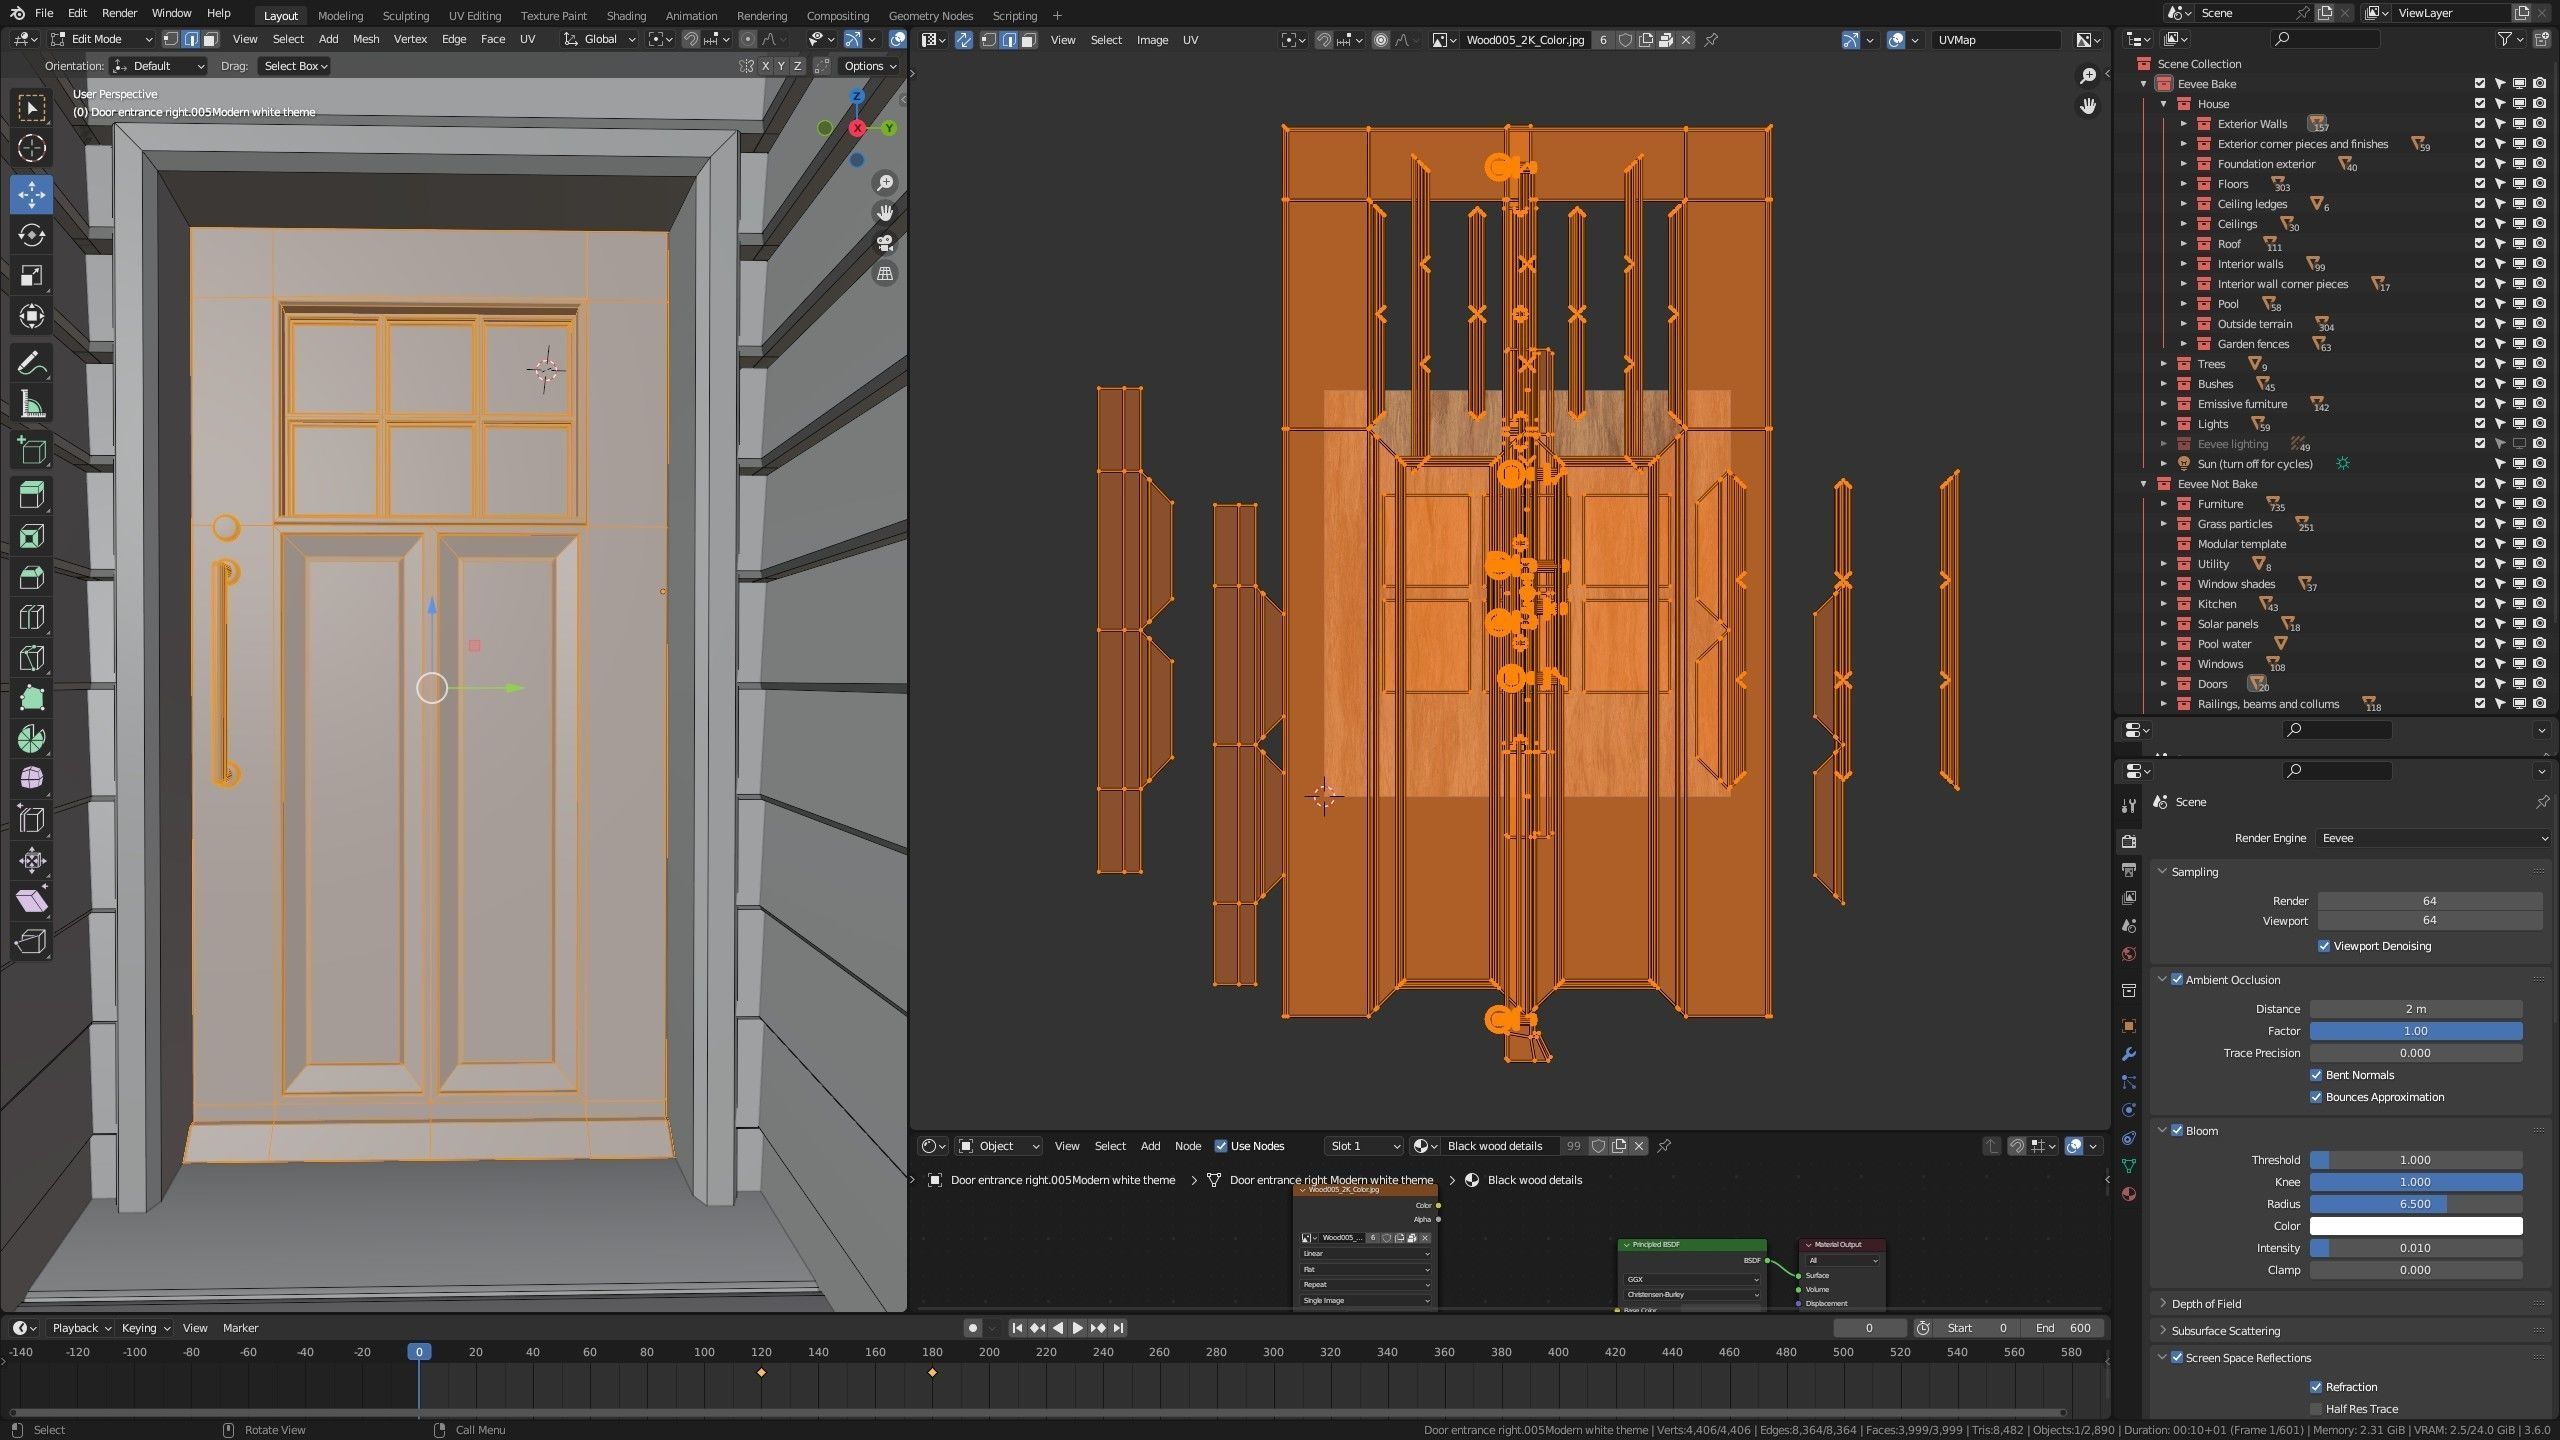This screenshot has width=2560, height=1440.
Task: Toggle the camera view in the viewport
Action: [885, 243]
